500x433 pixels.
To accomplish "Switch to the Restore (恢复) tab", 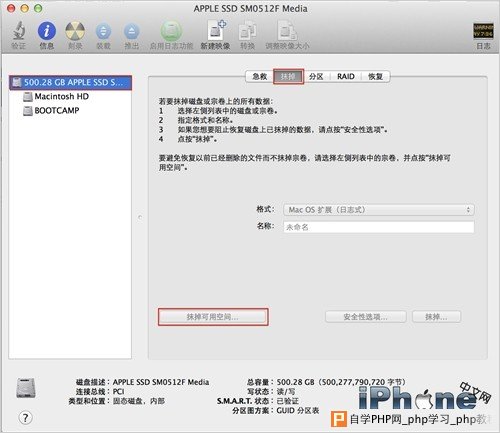I will tap(375, 77).
